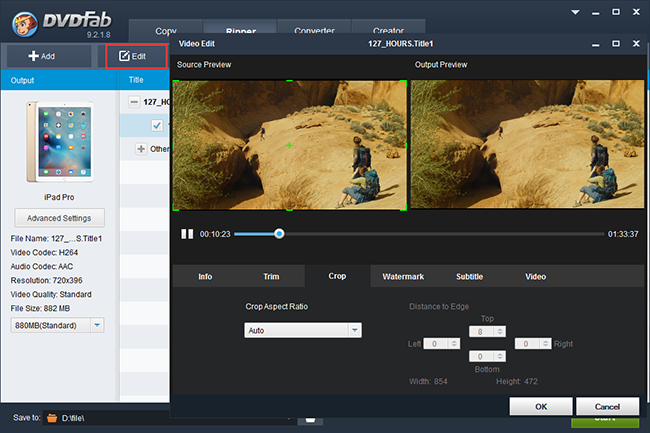
Task: Click Cancel in Video Edit dialog
Action: pos(607,406)
